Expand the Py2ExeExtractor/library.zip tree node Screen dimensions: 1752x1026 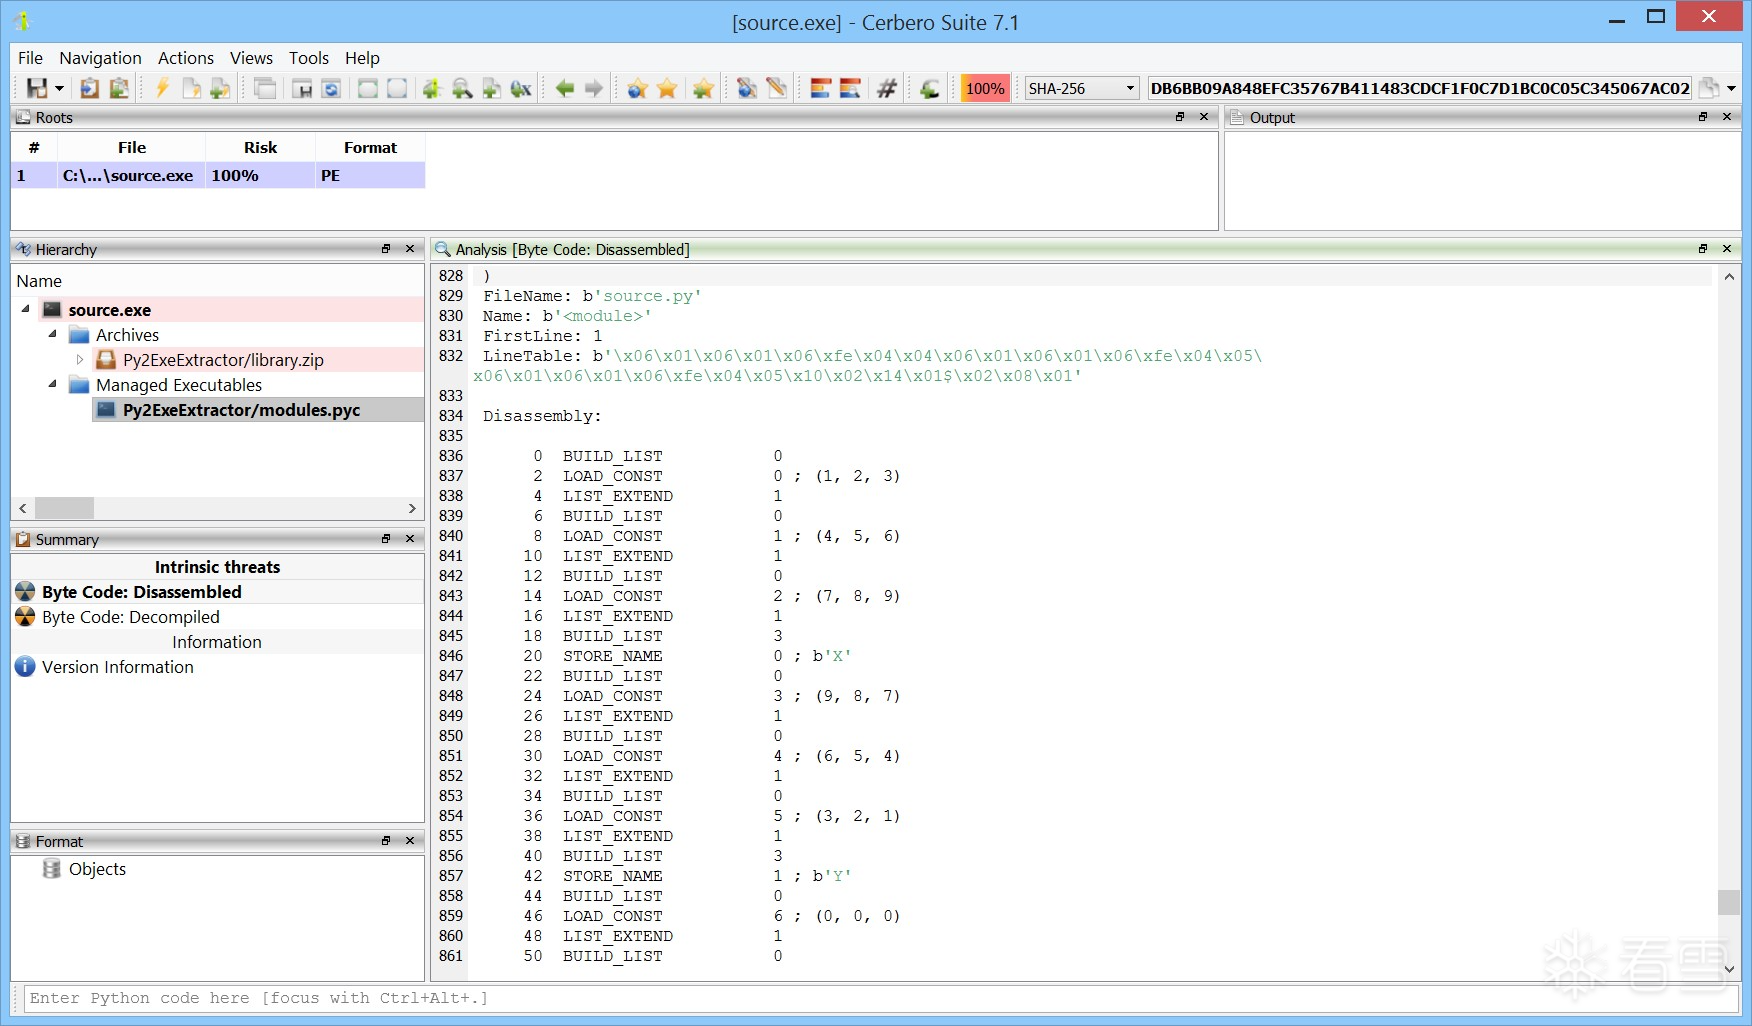pyautogui.click(x=80, y=360)
